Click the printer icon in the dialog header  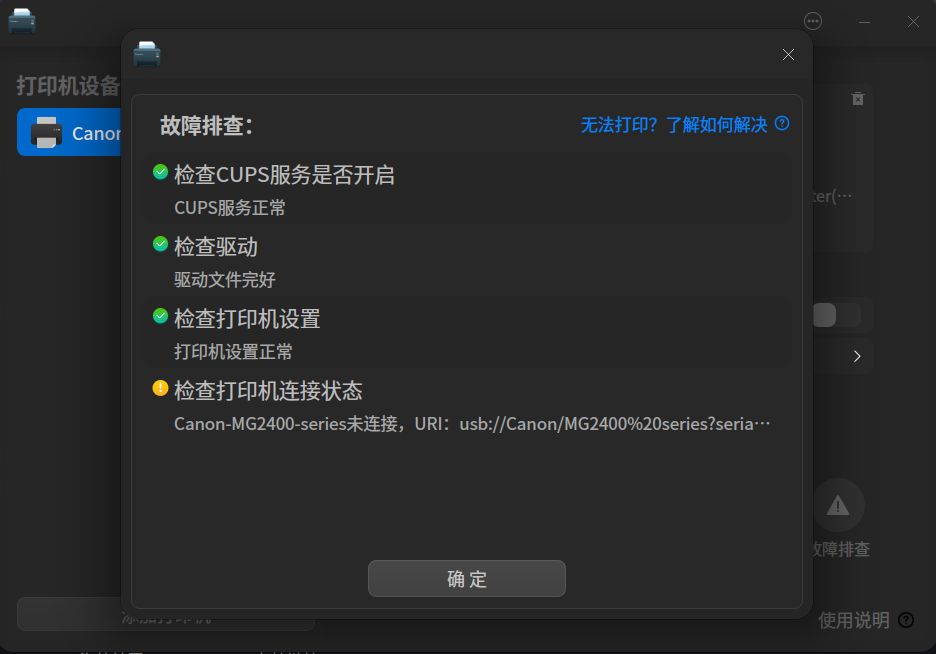(x=147, y=54)
